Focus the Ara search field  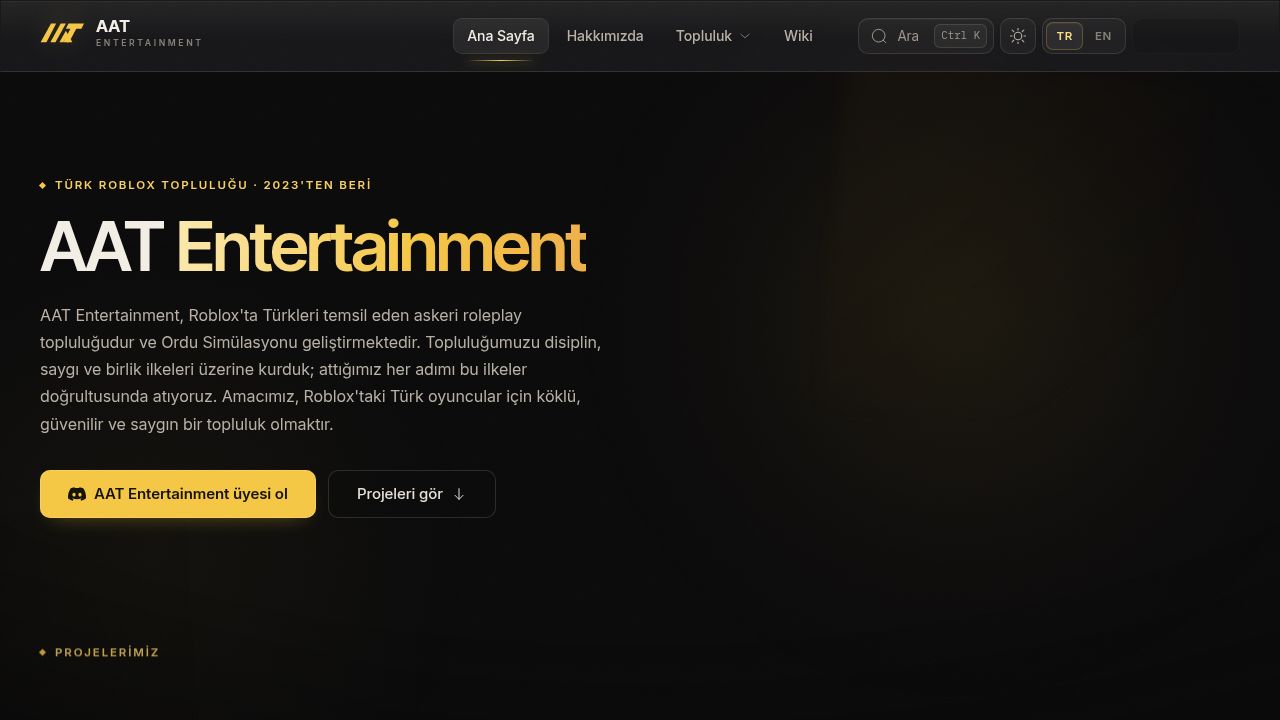point(926,36)
